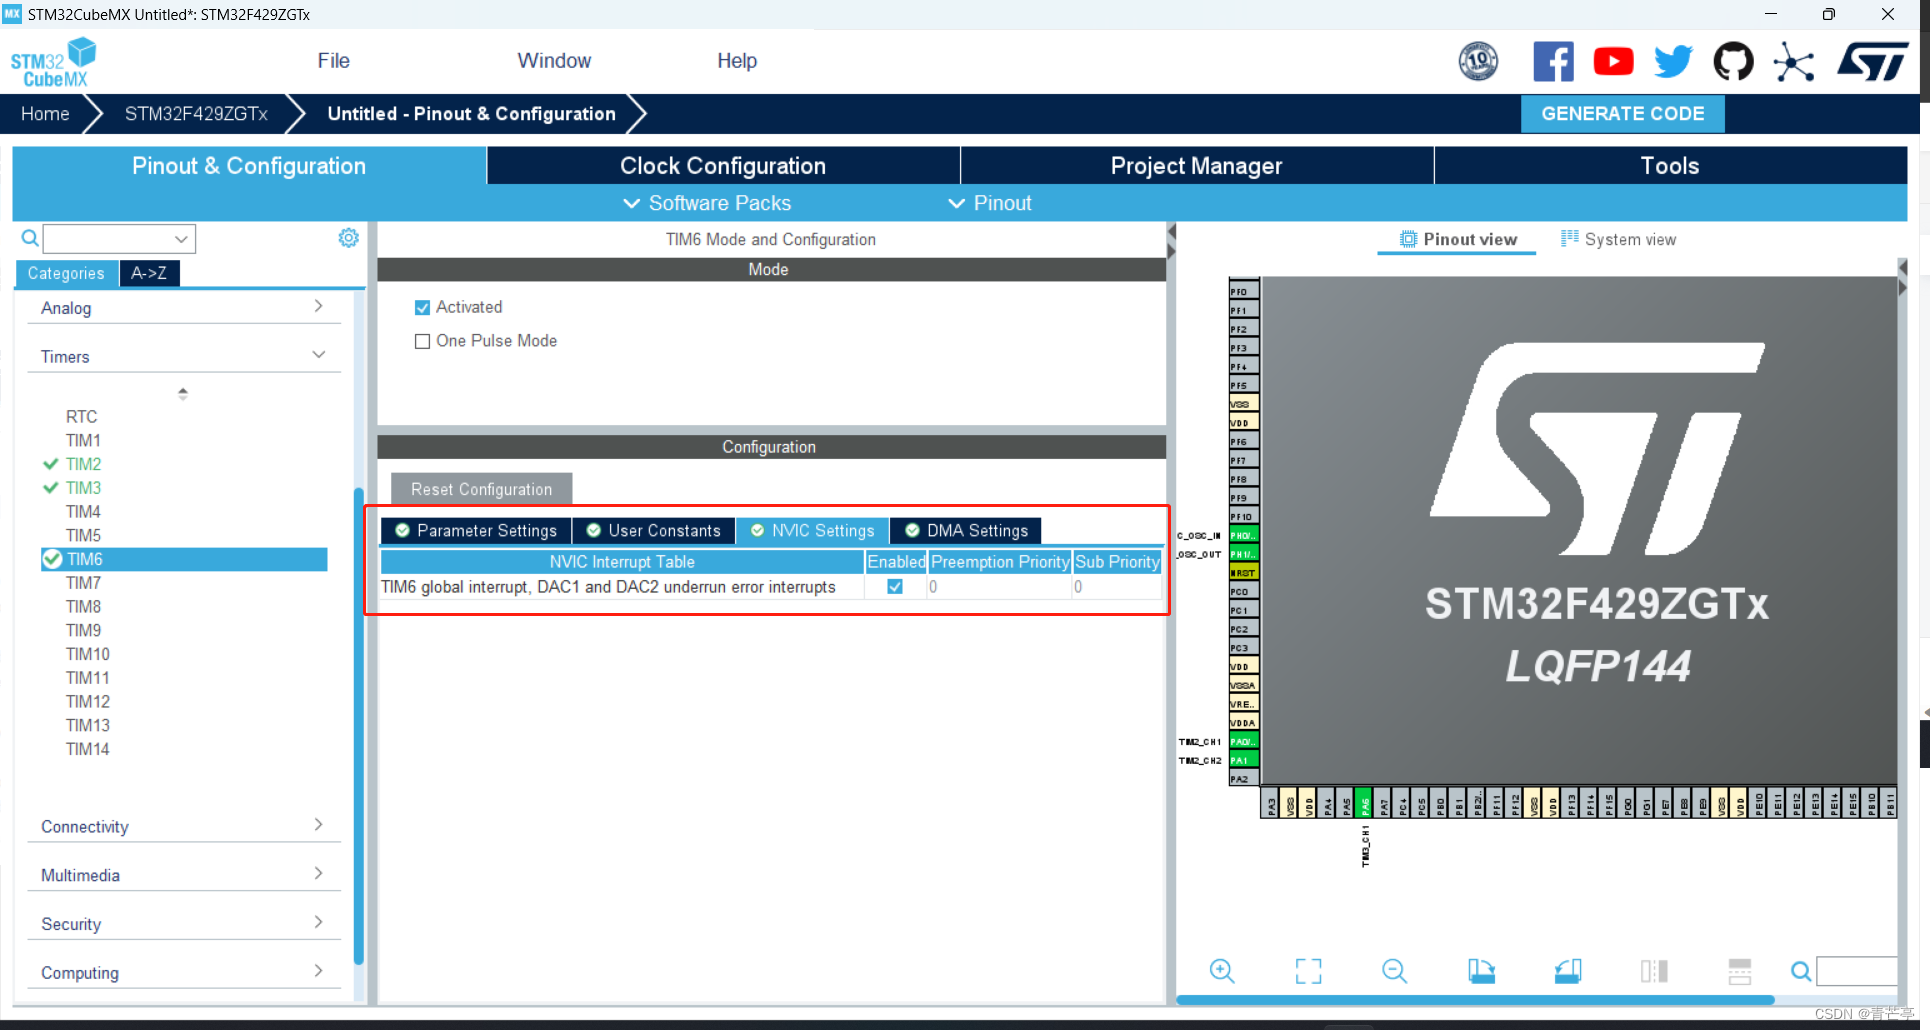Screen dimensions: 1930x1030
Task: Open the Window menu
Action: 554,61
